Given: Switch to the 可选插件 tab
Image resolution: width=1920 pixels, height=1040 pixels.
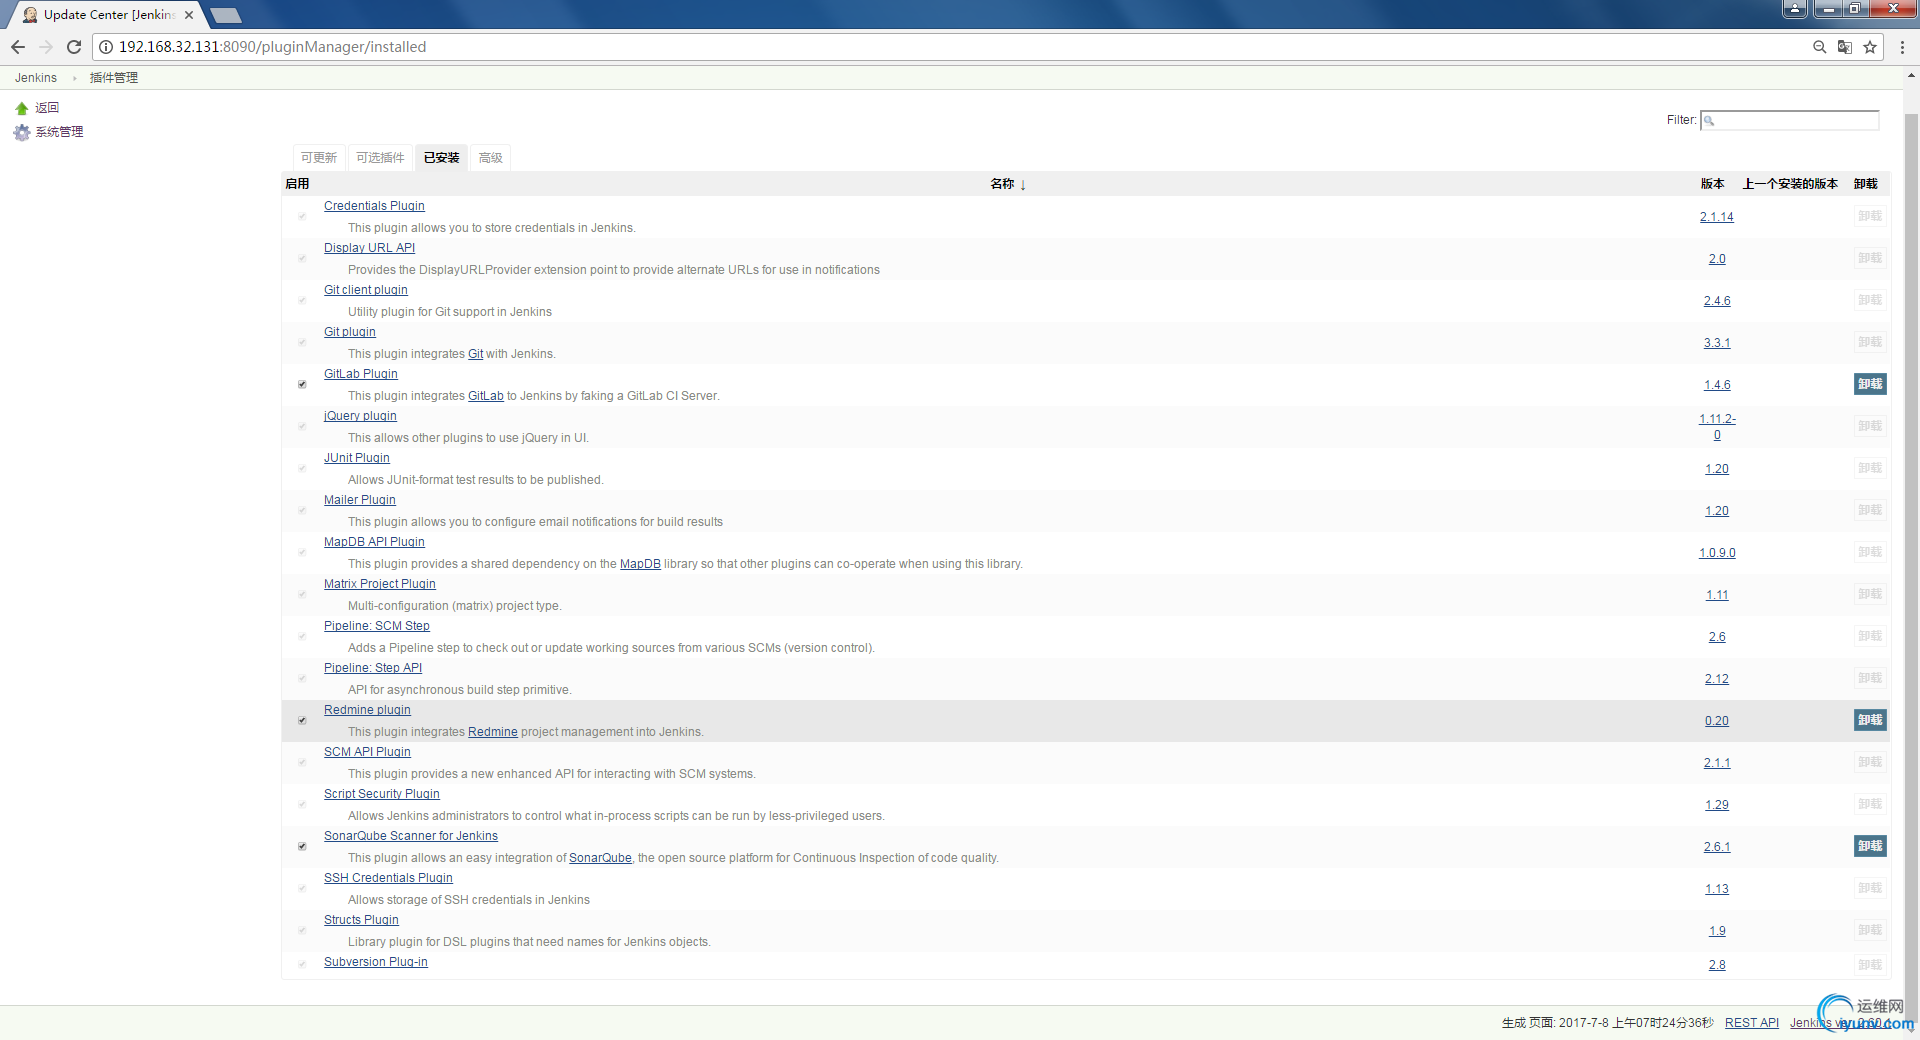Looking at the screenshot, I should (x=380, y=158).
